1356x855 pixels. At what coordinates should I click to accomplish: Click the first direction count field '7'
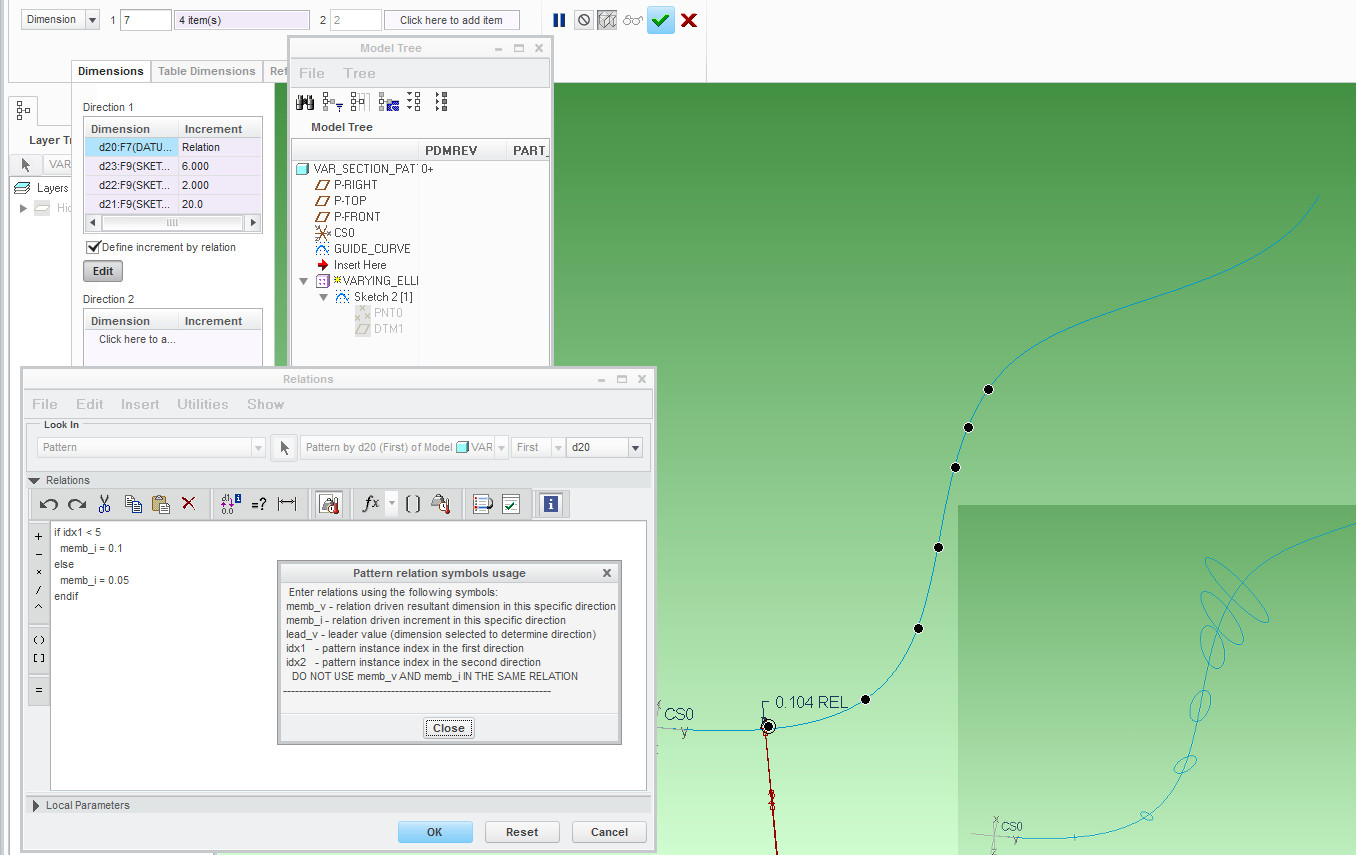pyautogui.click(x=146, y=20)
